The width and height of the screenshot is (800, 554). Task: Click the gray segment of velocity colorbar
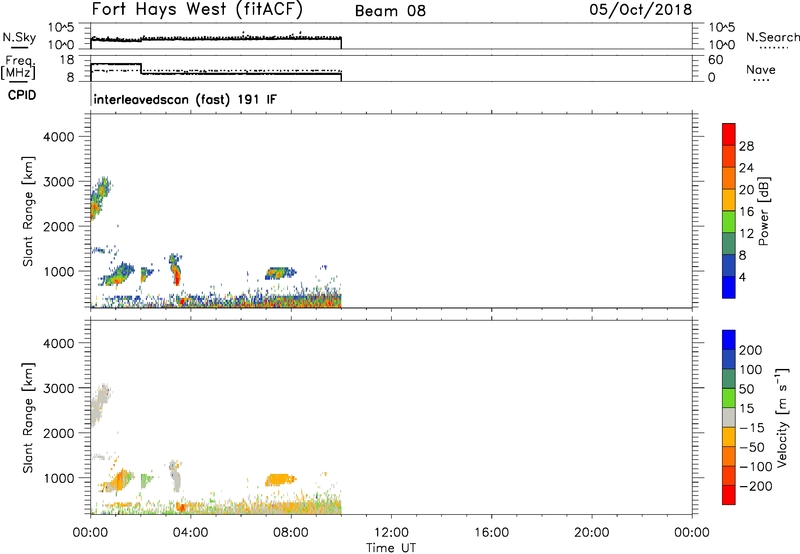click(729, 418)
